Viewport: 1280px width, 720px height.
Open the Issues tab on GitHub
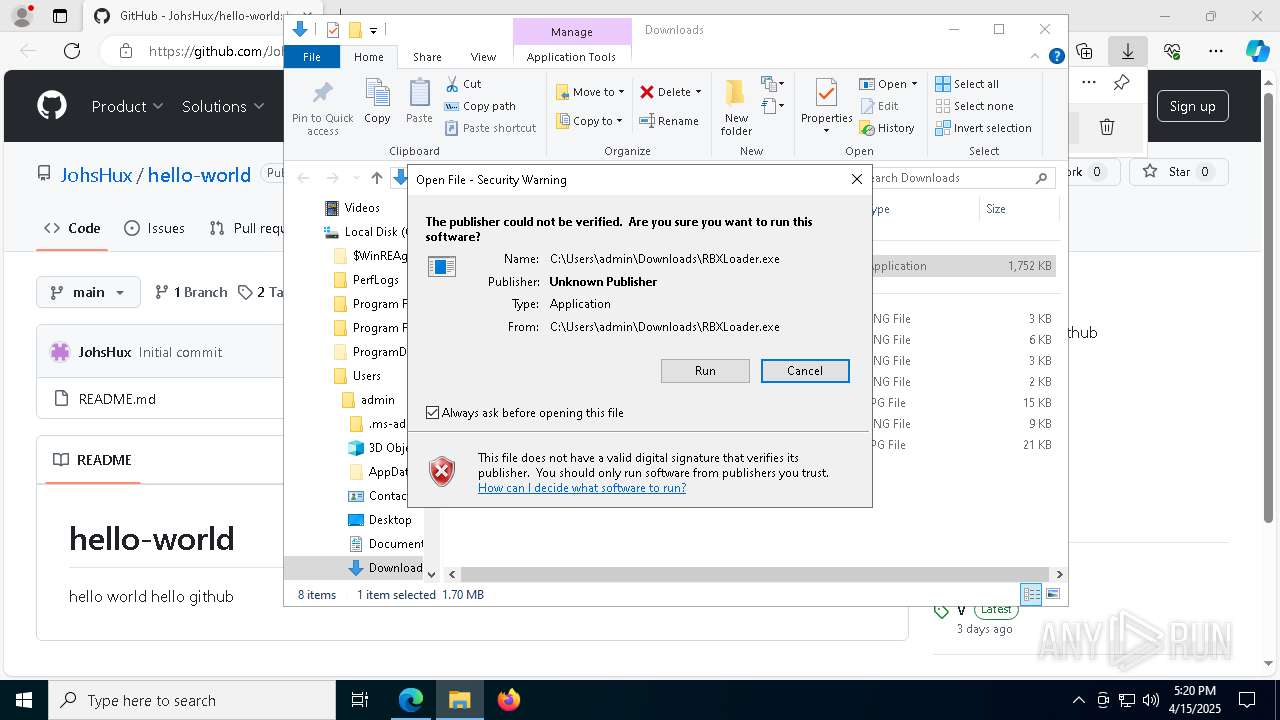click(x=154, y=228)
